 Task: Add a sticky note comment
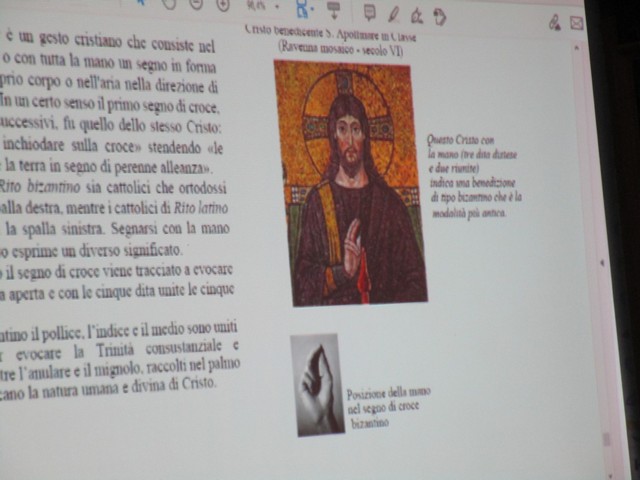tap(370, 12)
